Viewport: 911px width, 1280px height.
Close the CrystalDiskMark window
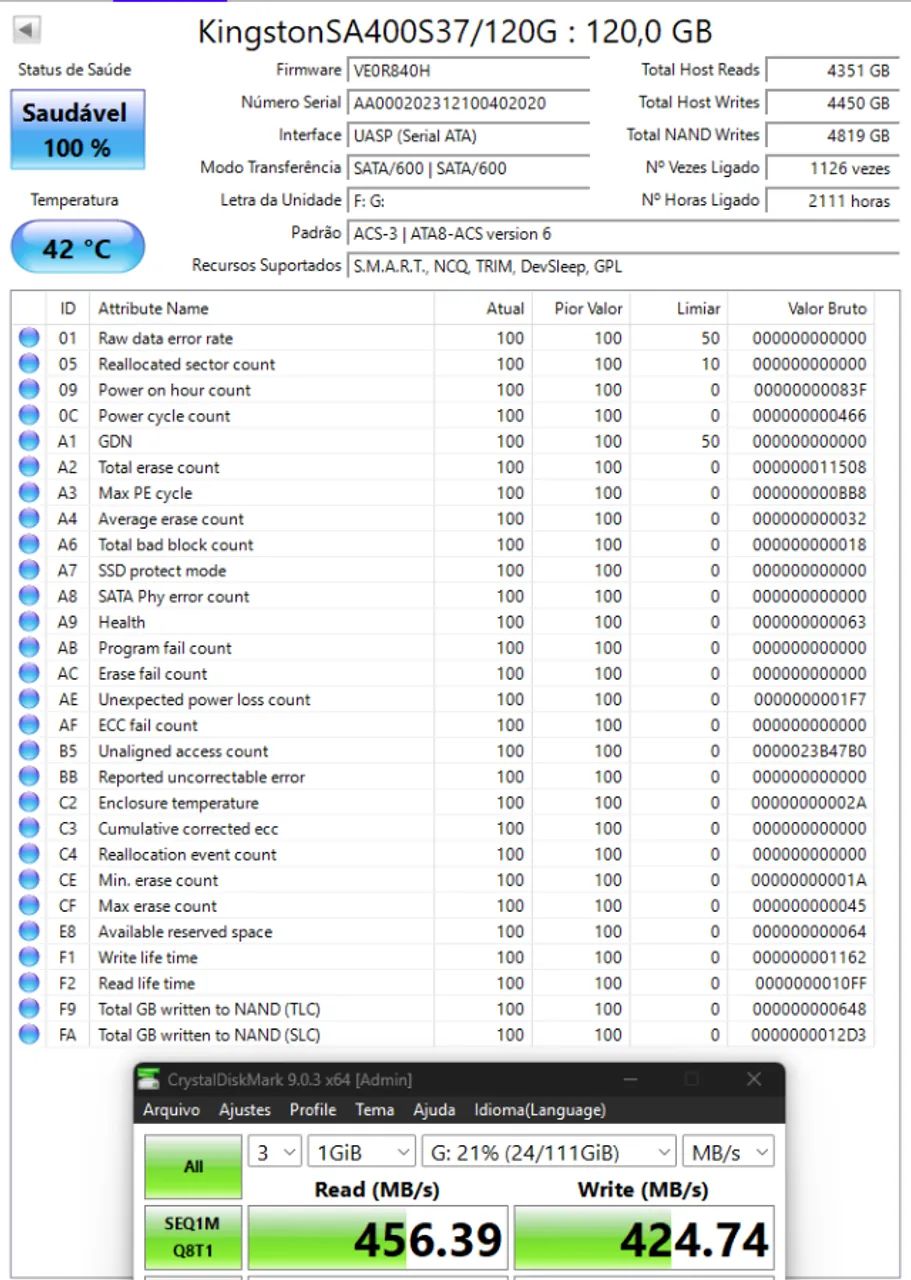pyautogui.click(x=754, y=1079)
